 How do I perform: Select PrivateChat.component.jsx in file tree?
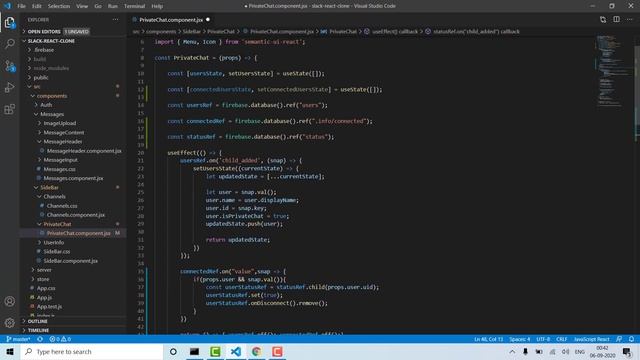[78, 233]
